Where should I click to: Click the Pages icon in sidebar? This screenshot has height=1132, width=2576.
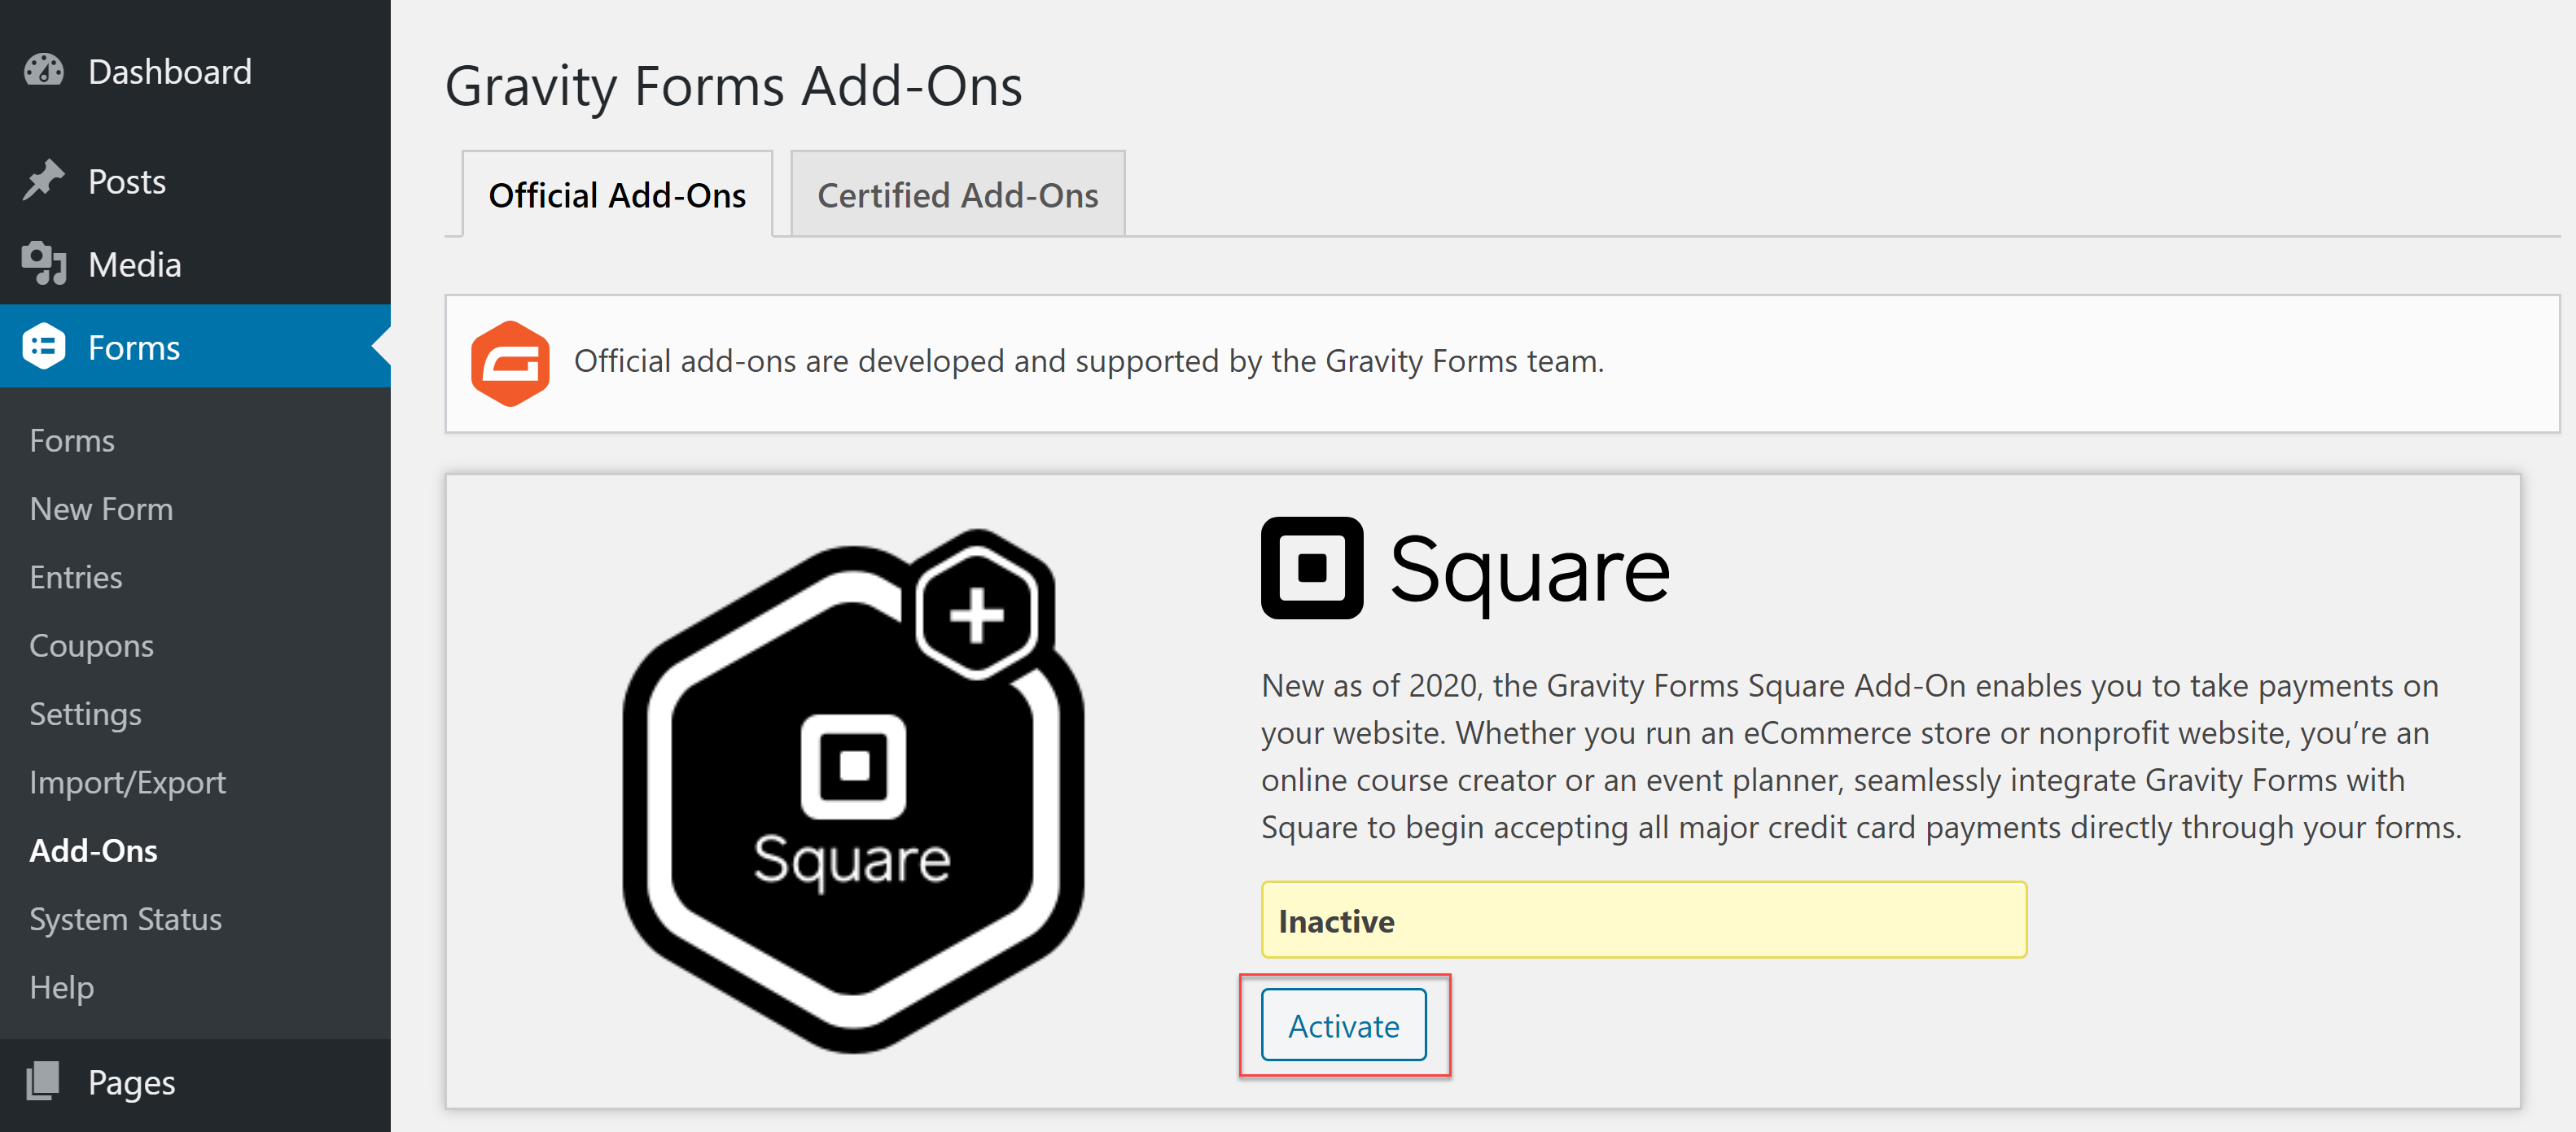44,1081
